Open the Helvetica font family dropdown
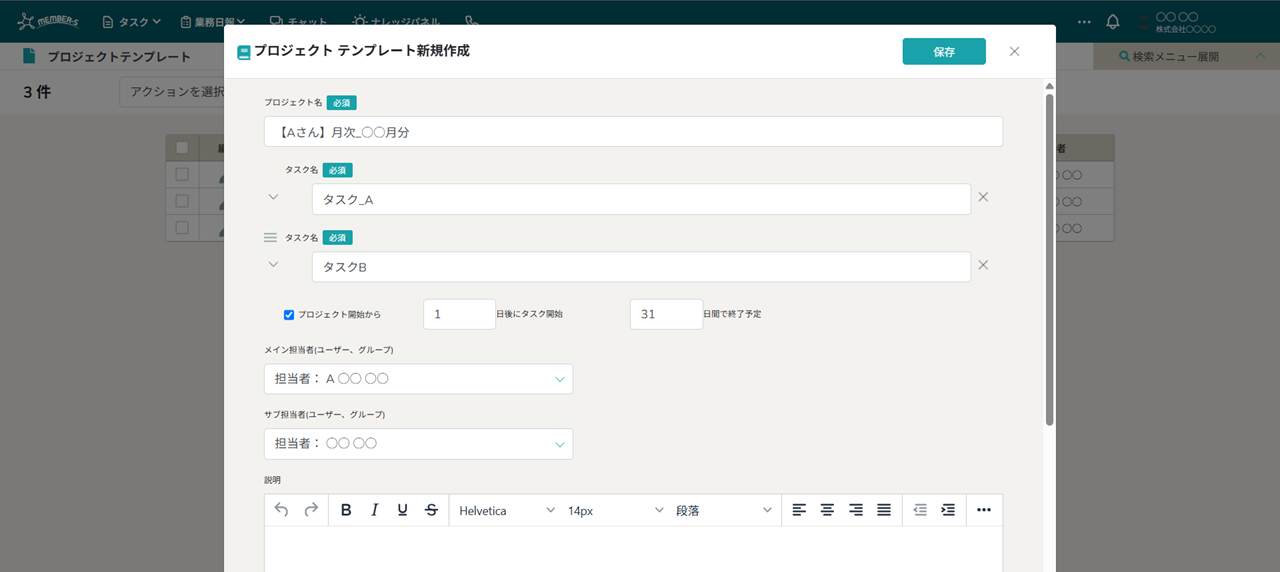 (507, 510)
